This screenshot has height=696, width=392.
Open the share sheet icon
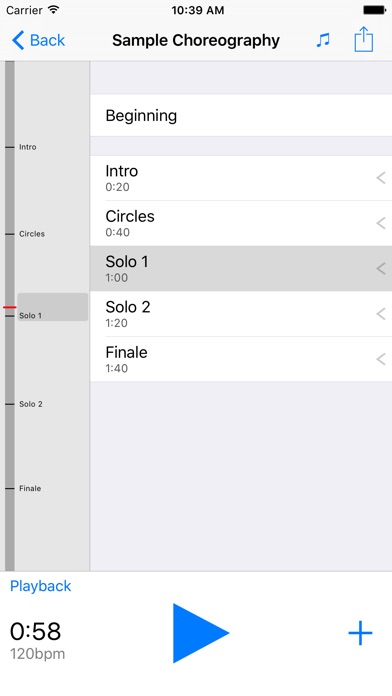tap(364, 40)
